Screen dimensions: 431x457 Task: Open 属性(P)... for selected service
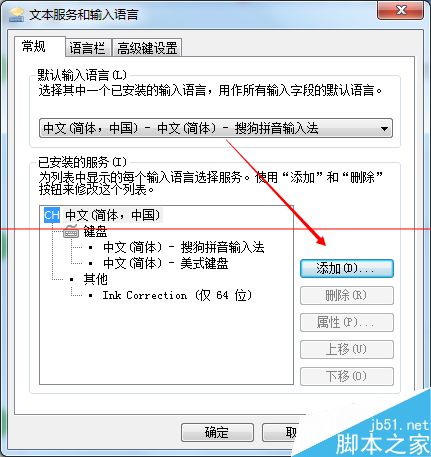[347, 322]
